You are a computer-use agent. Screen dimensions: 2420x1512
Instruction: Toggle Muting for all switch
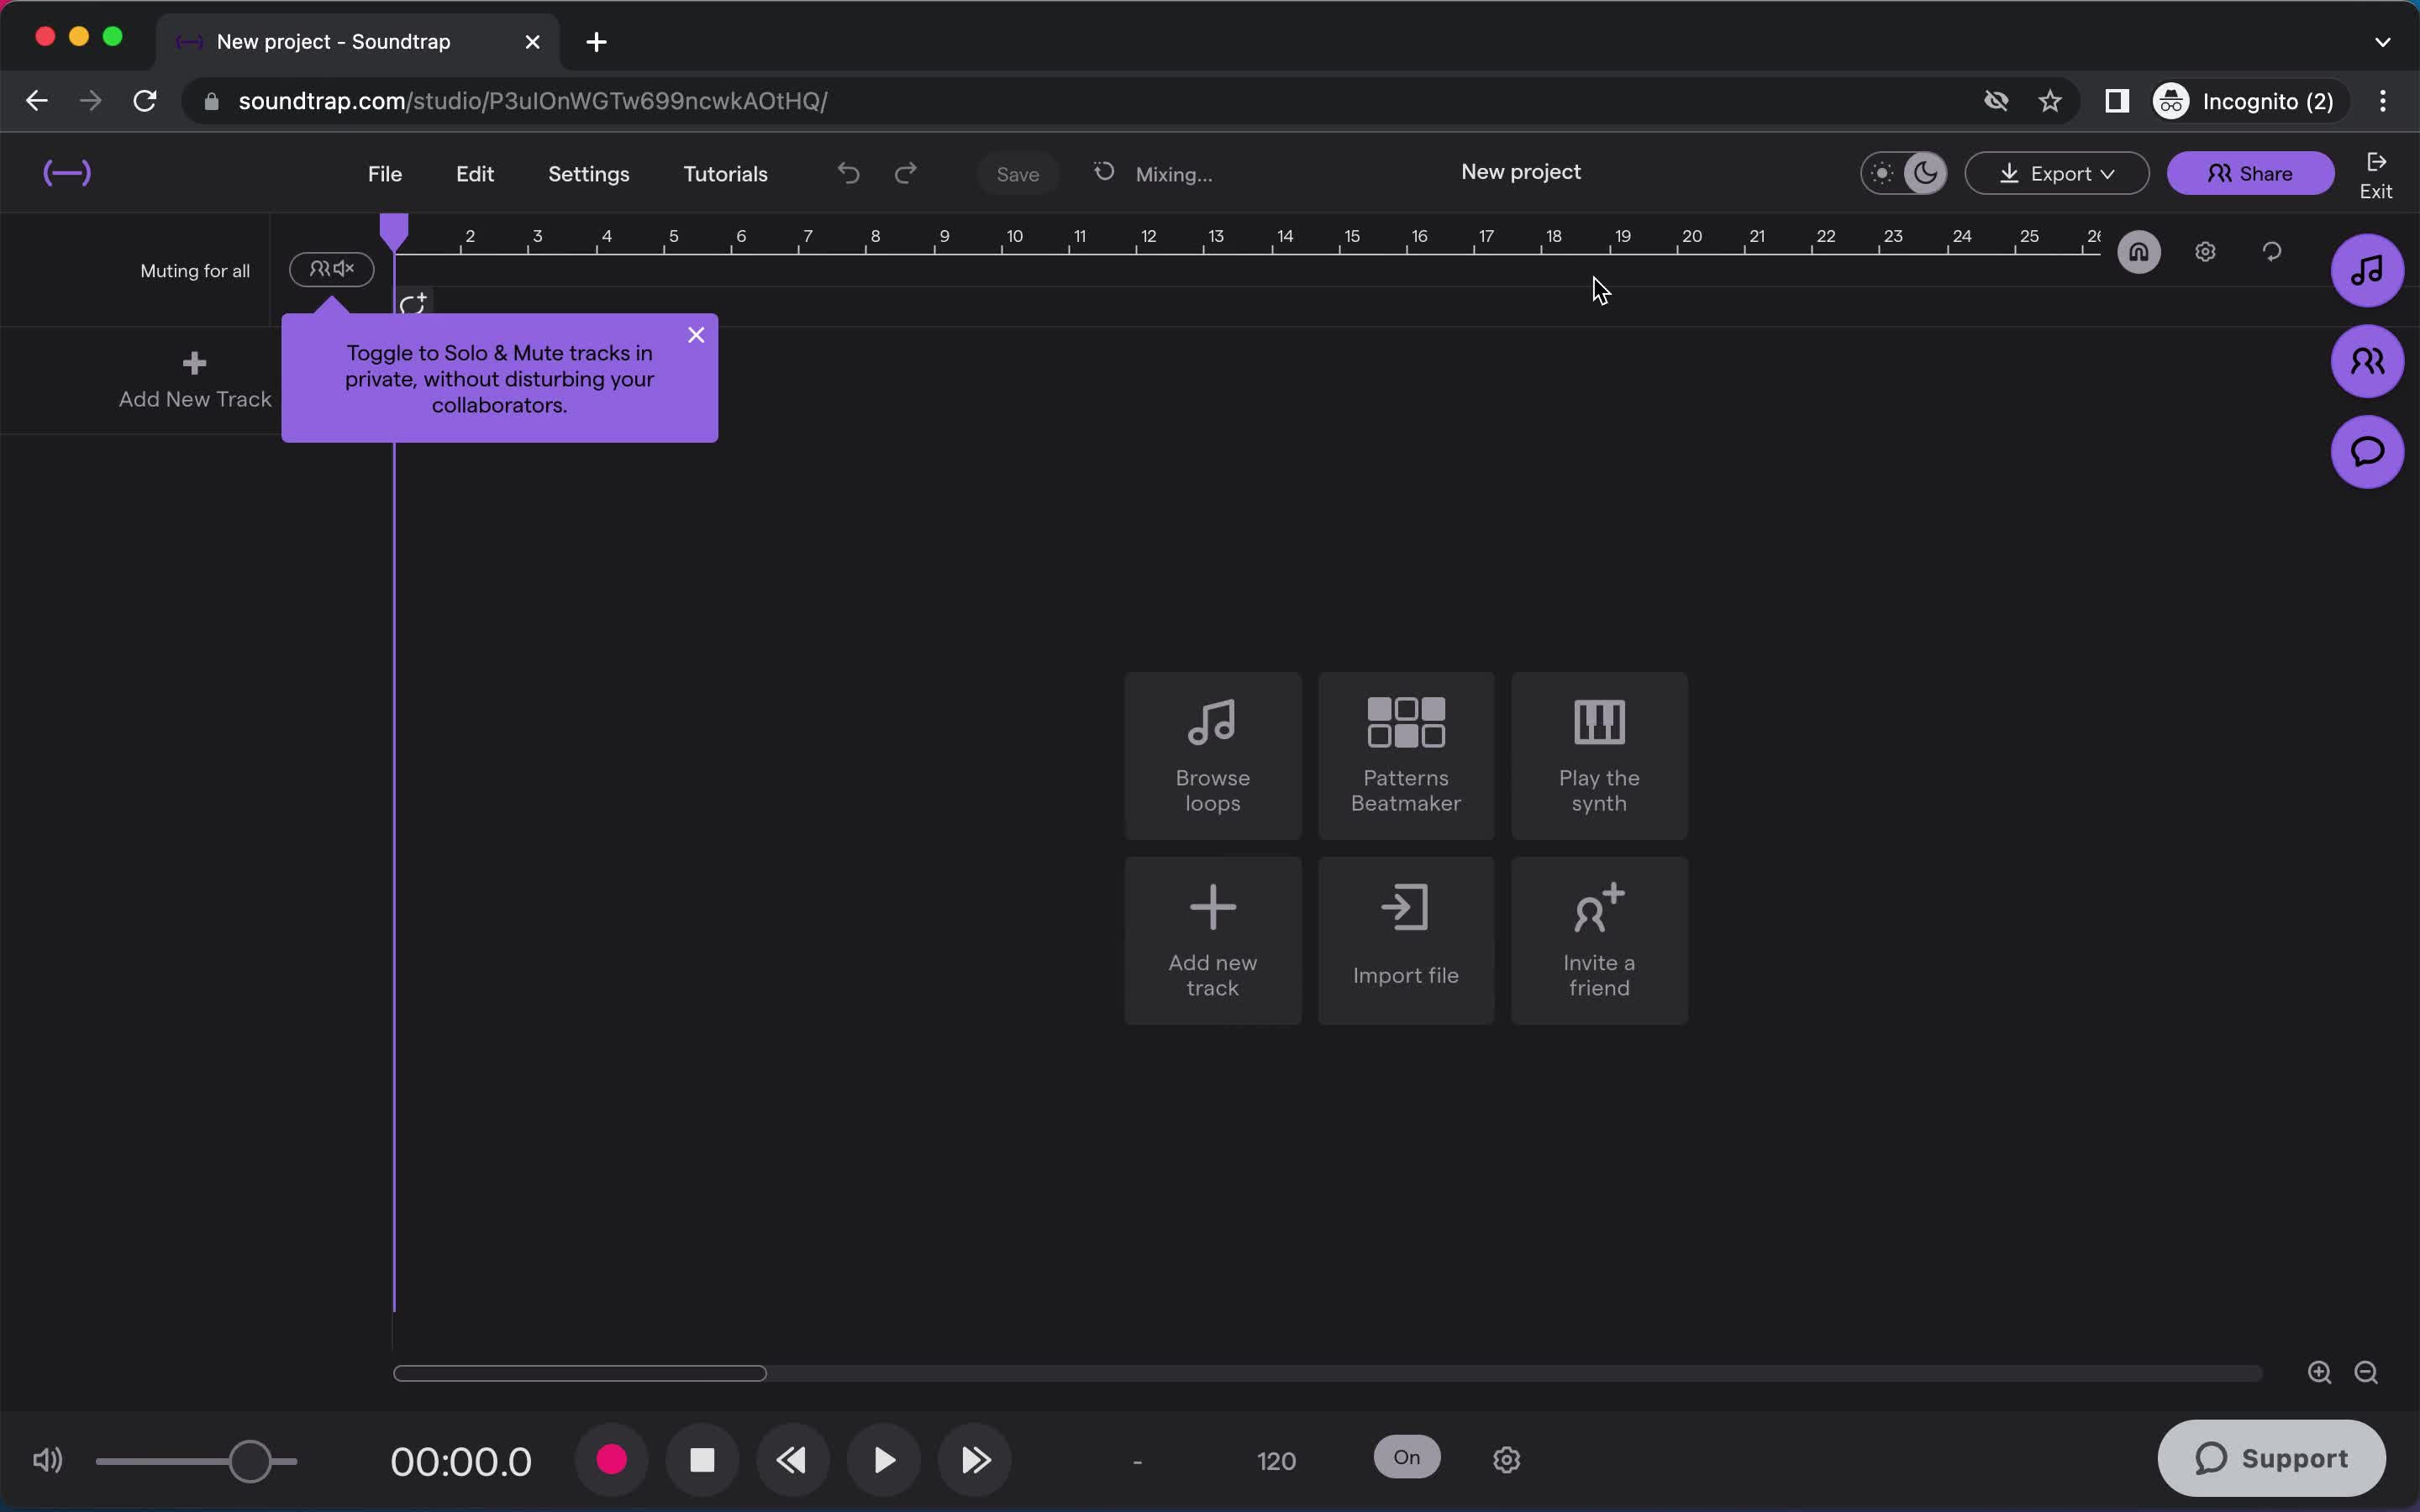[332, 269]
